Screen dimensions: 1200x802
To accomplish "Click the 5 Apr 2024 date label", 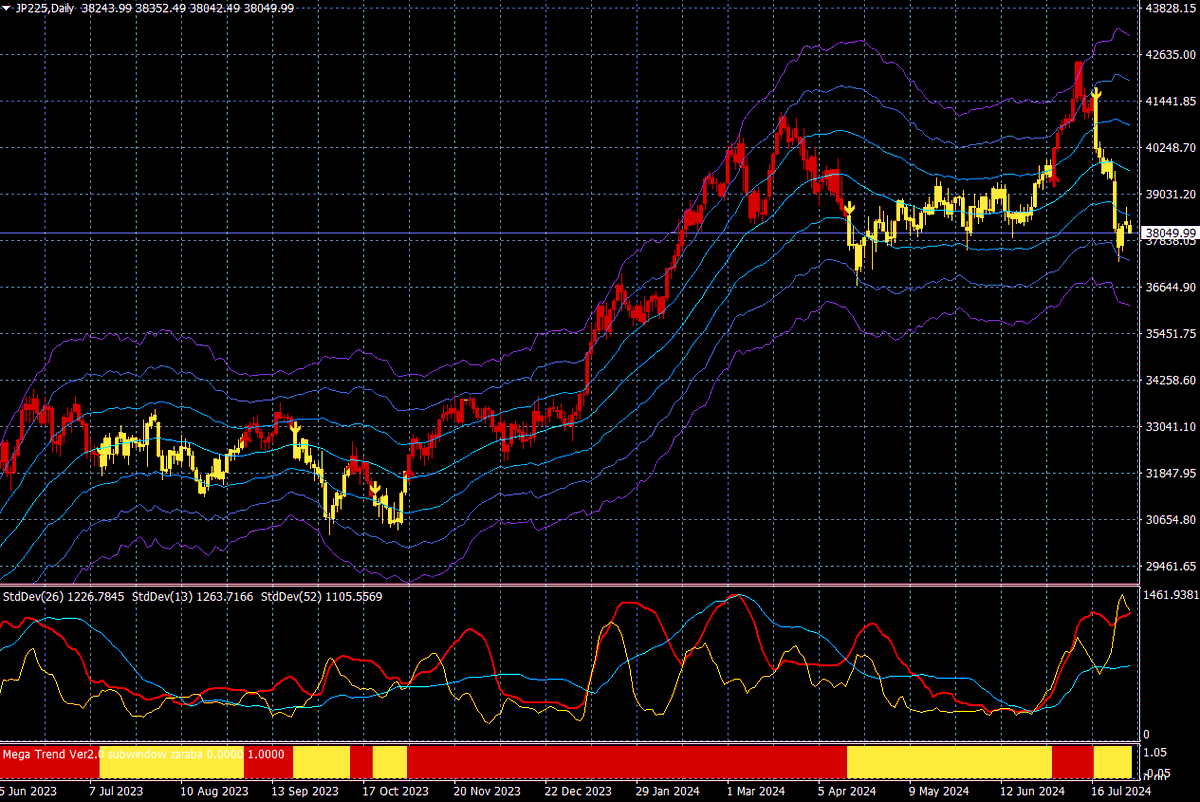I will click(848, 791).
